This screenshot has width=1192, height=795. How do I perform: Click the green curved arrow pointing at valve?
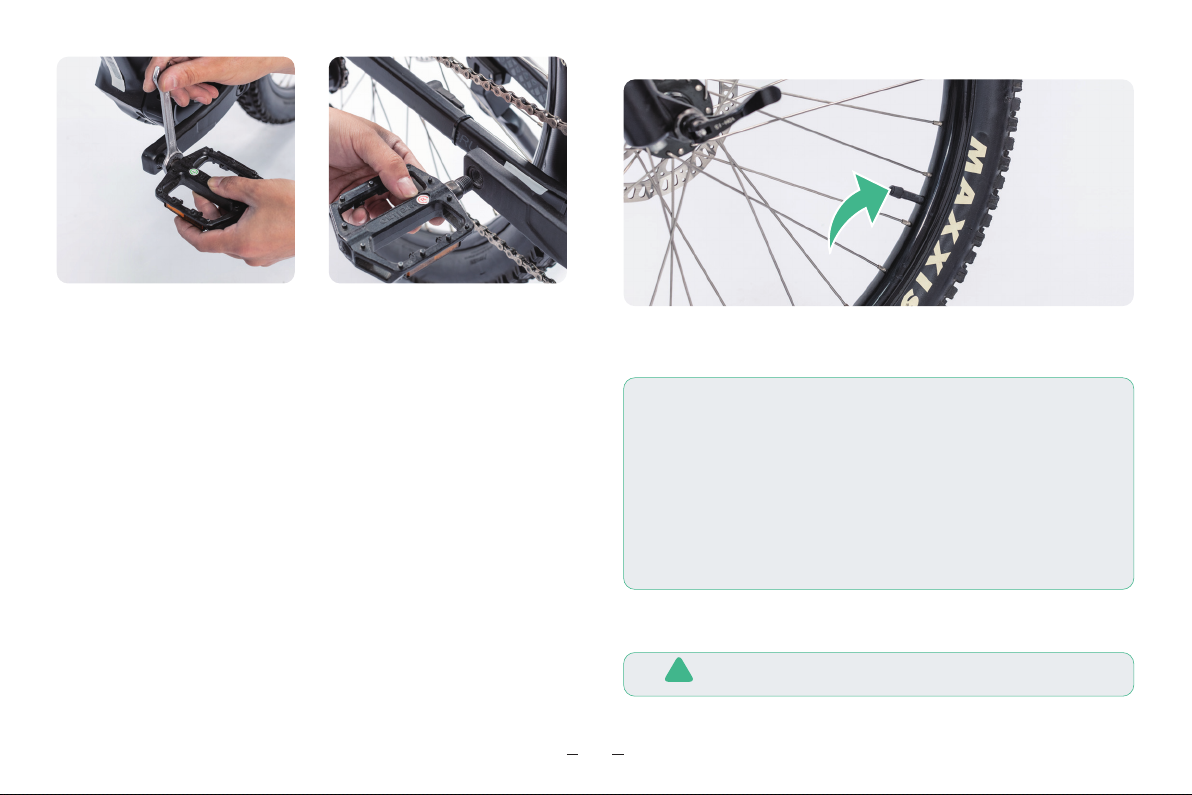858,211
